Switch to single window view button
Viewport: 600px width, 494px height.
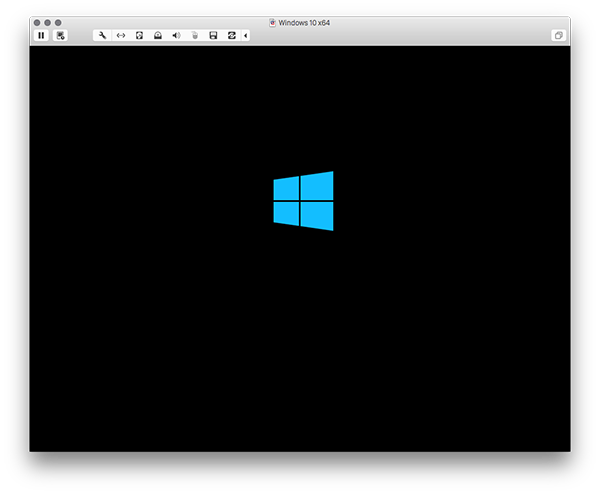coord(558,36)
